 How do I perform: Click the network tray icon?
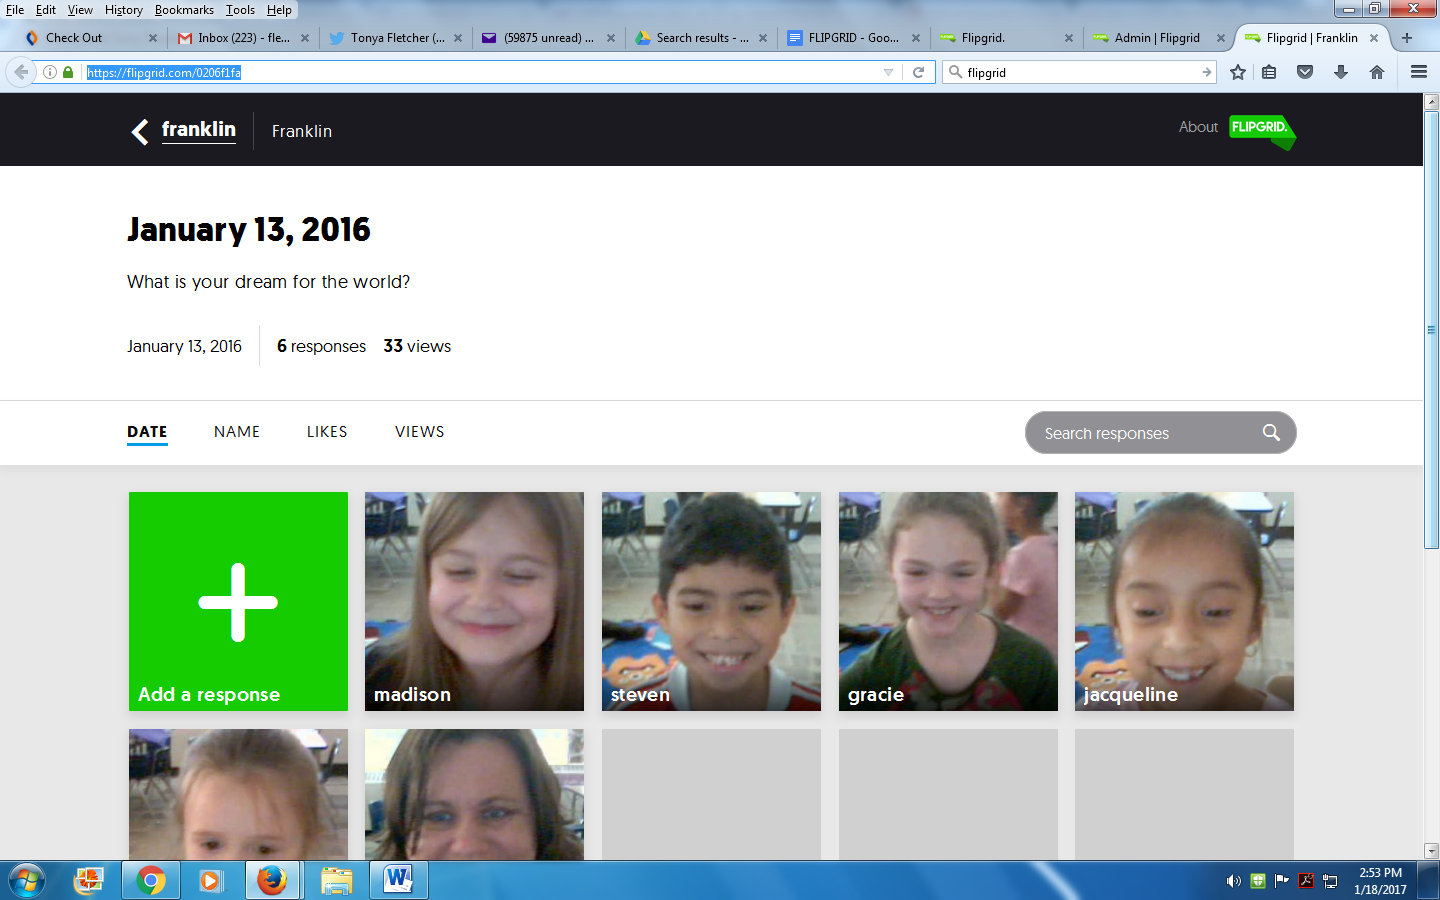[x=1330, y=881]
